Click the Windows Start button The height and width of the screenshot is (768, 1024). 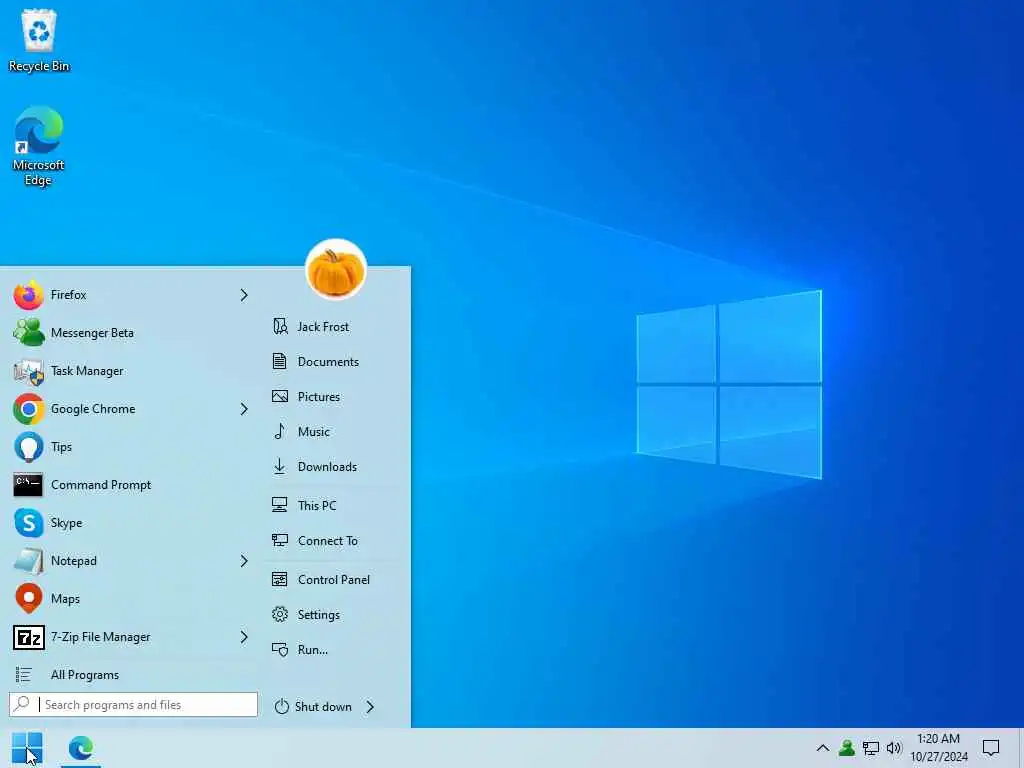pos(27,748)
